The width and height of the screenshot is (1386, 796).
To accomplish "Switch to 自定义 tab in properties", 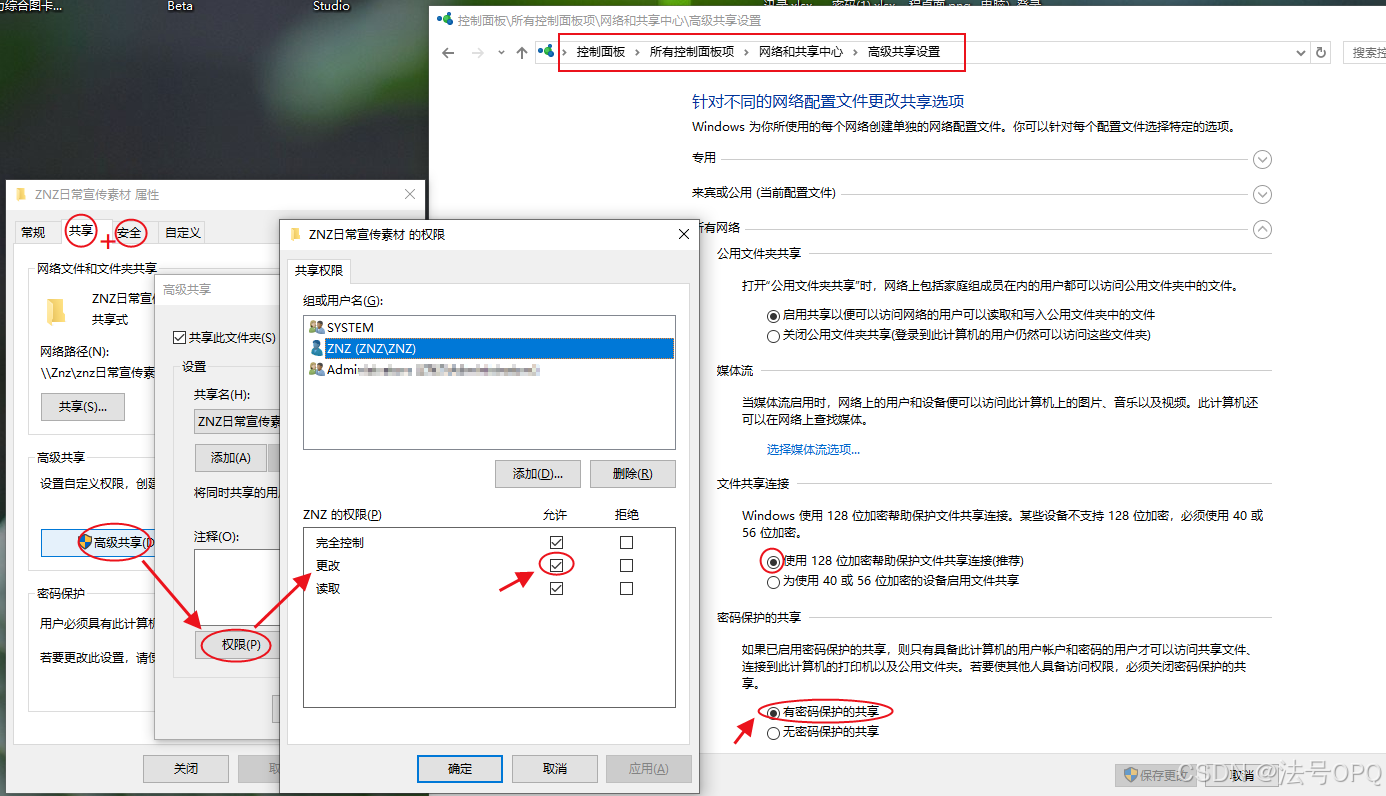I will [182, 232].
